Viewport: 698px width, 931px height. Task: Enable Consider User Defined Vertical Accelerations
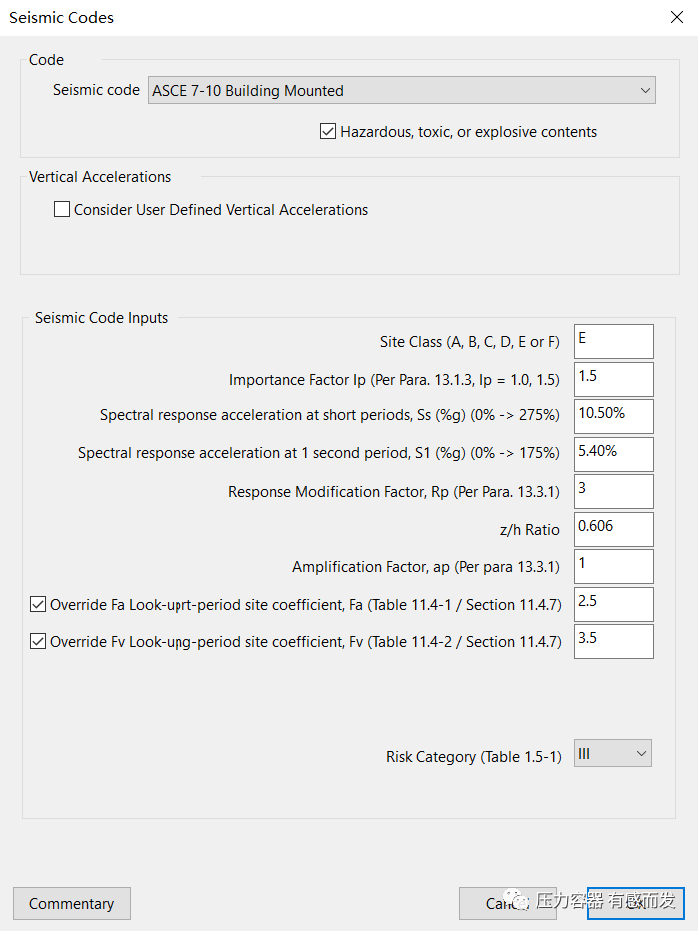62,210
